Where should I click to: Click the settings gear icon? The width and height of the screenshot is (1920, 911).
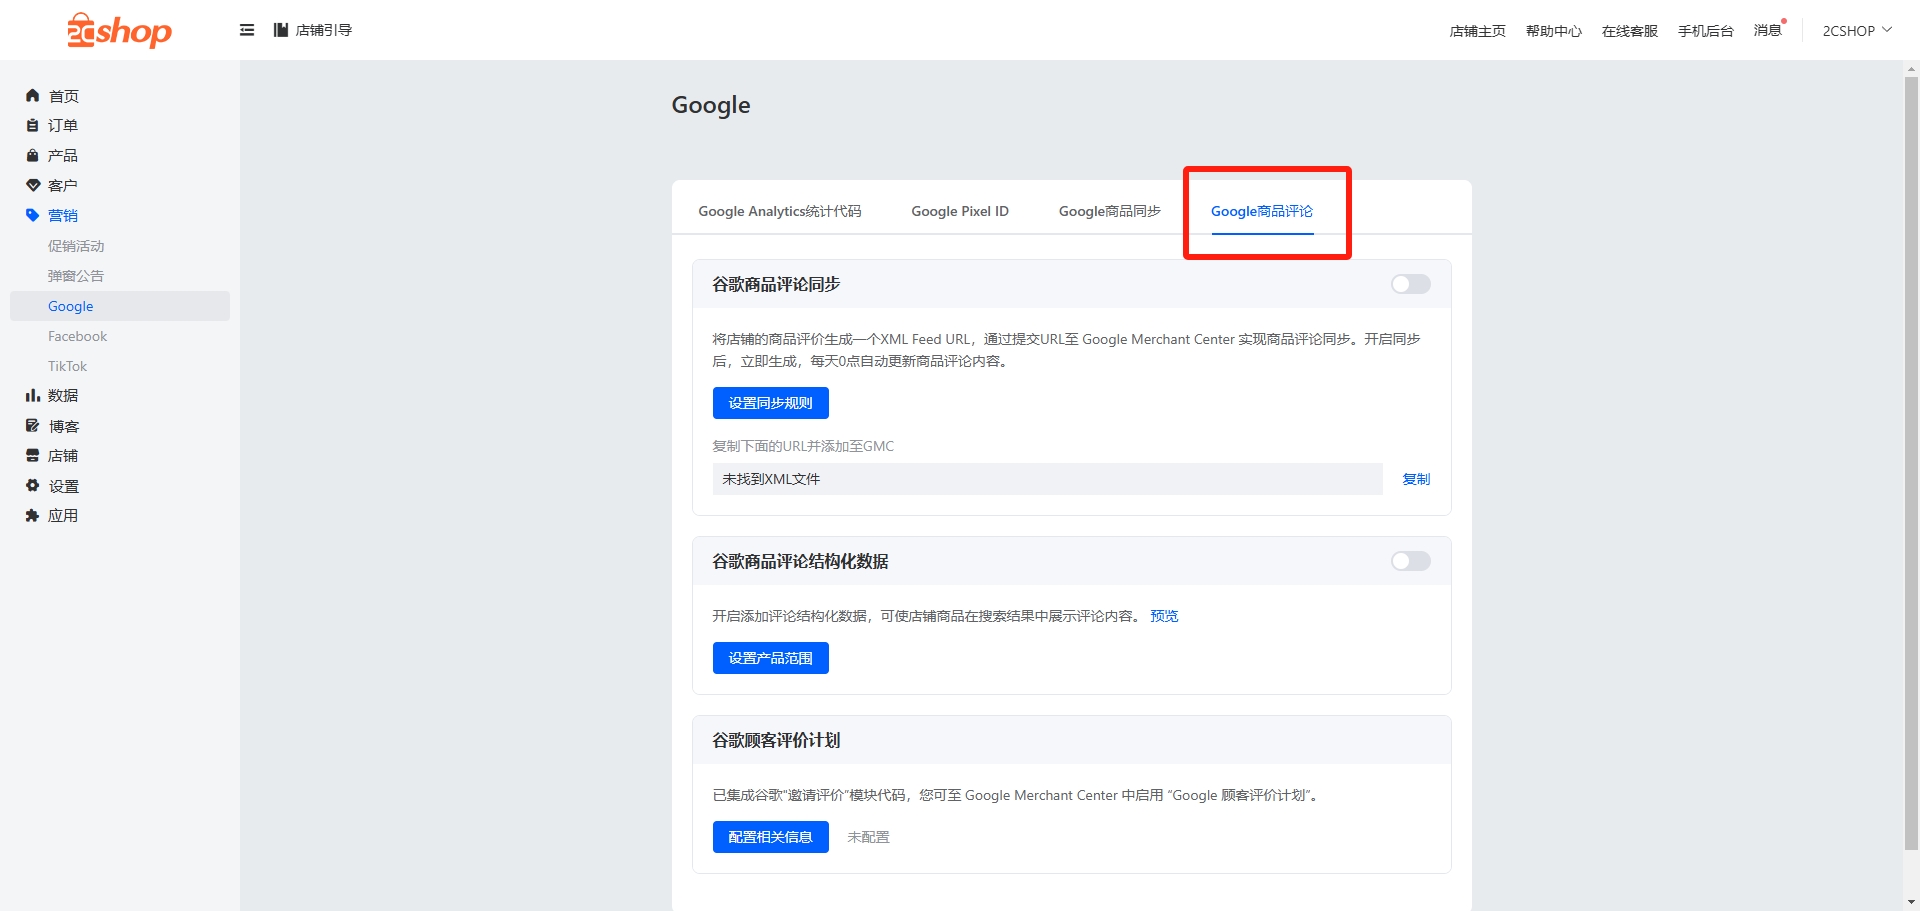(32, 486)
